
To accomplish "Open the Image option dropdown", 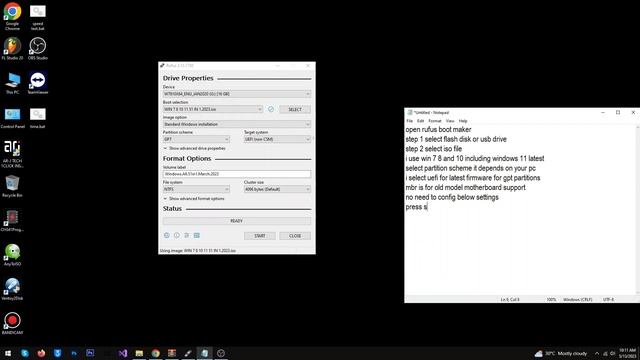I will click(x=237, y=124).
